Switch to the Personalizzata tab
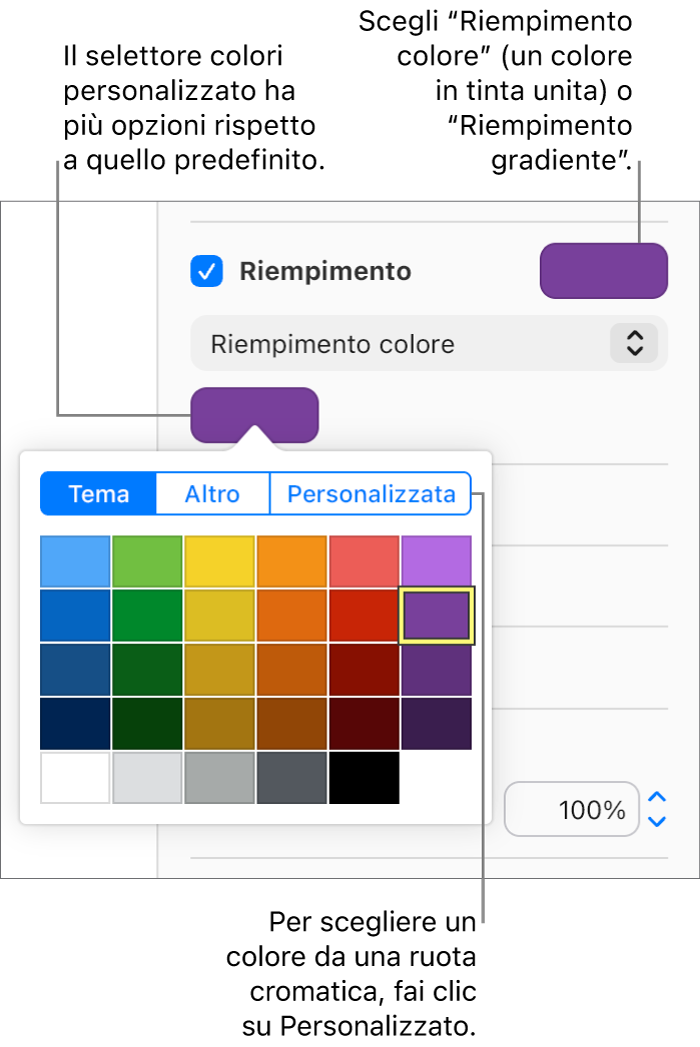The height and width of the screenshot is (1047, 700). 370,493
